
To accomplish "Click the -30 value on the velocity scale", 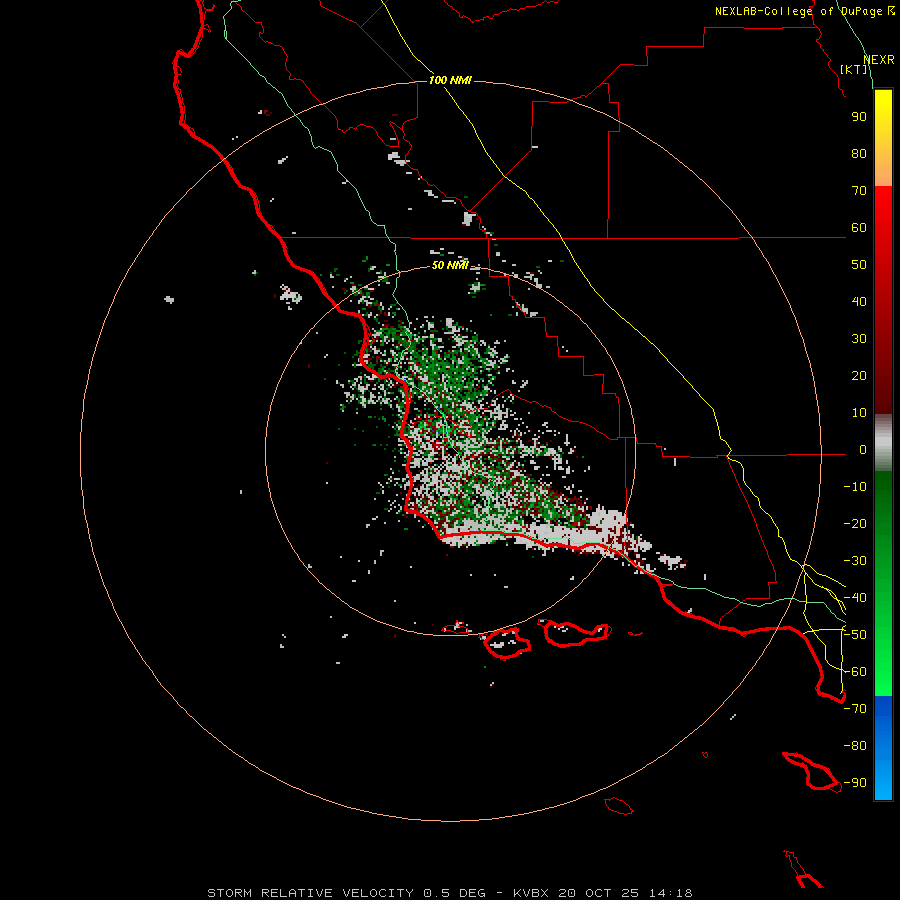I will pyautogui.click(x=855, y=561).
